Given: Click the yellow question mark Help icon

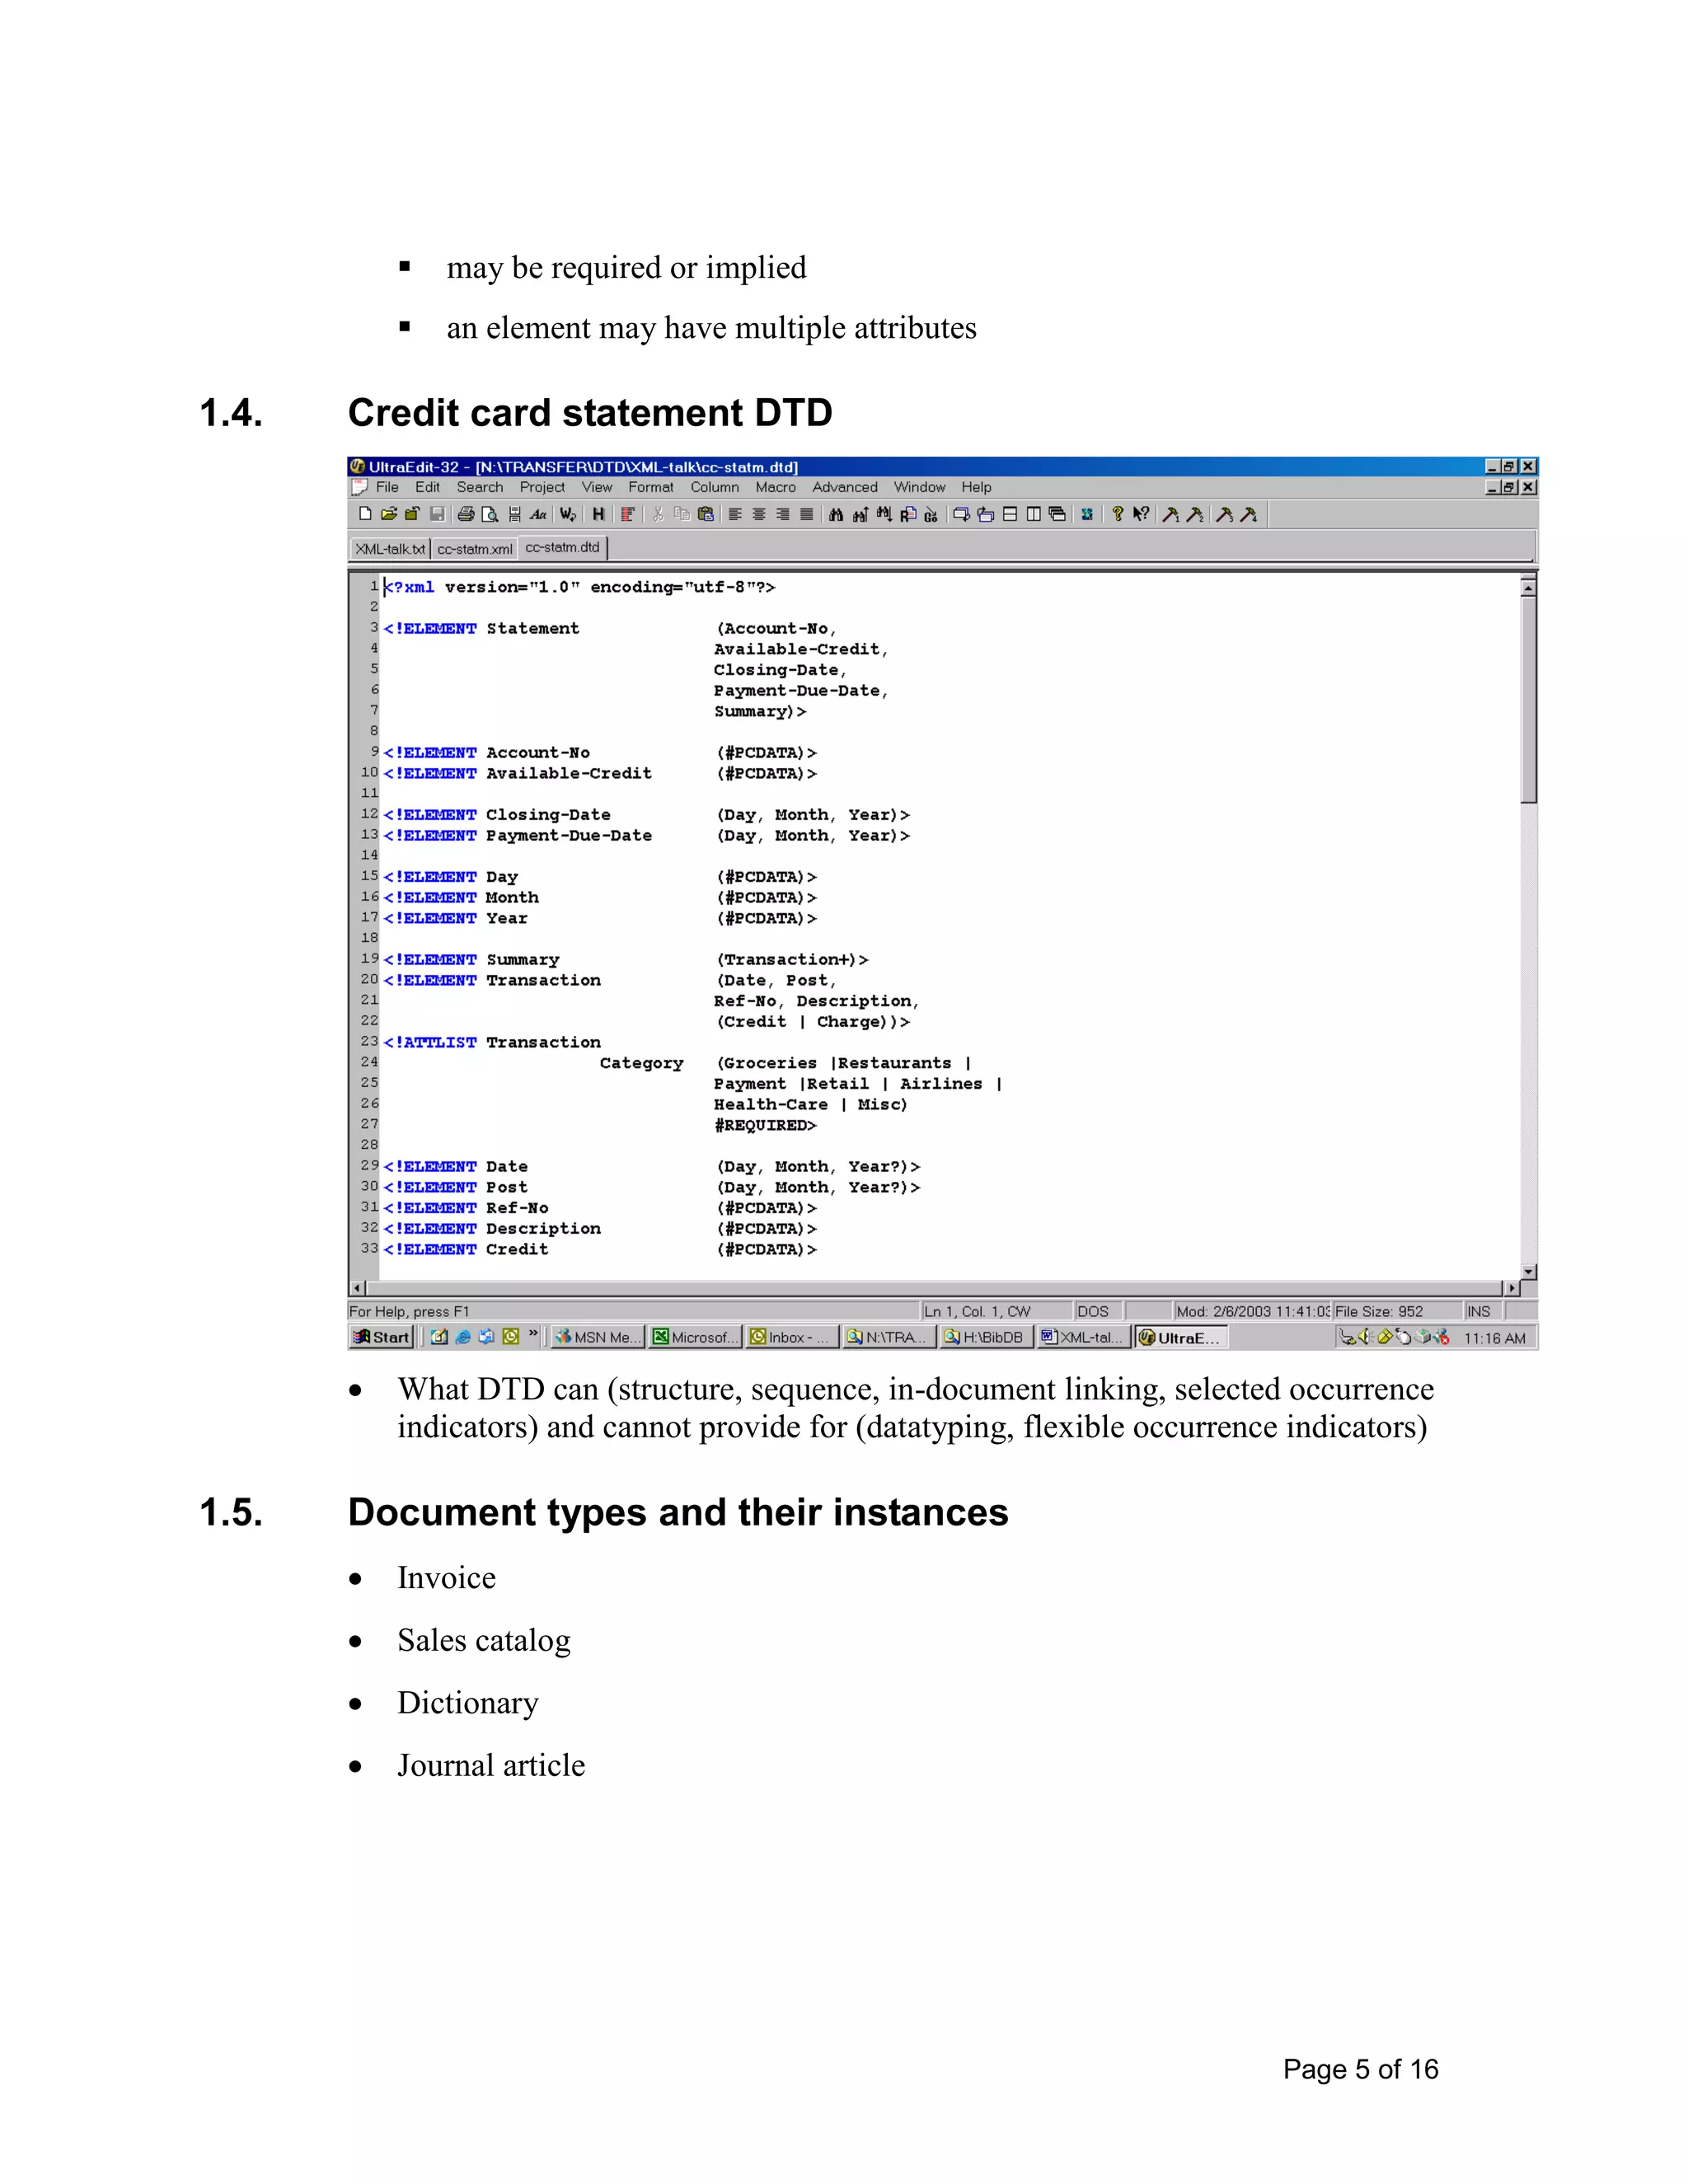Looking at the screenshot, I should click(1118, 514).
